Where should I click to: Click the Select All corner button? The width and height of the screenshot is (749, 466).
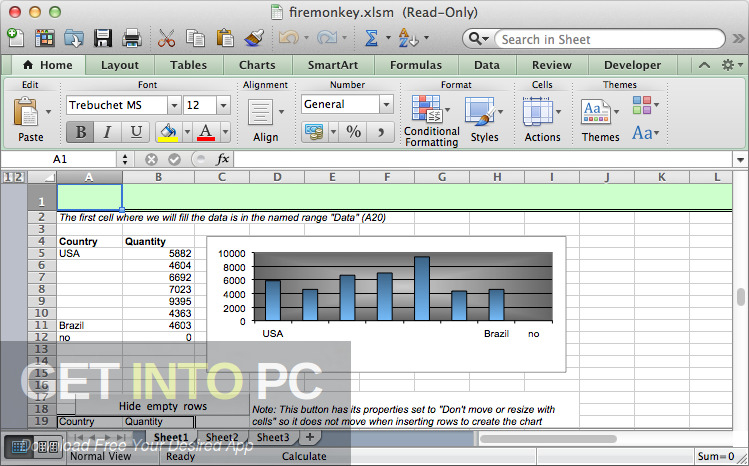tap(42, 177)
